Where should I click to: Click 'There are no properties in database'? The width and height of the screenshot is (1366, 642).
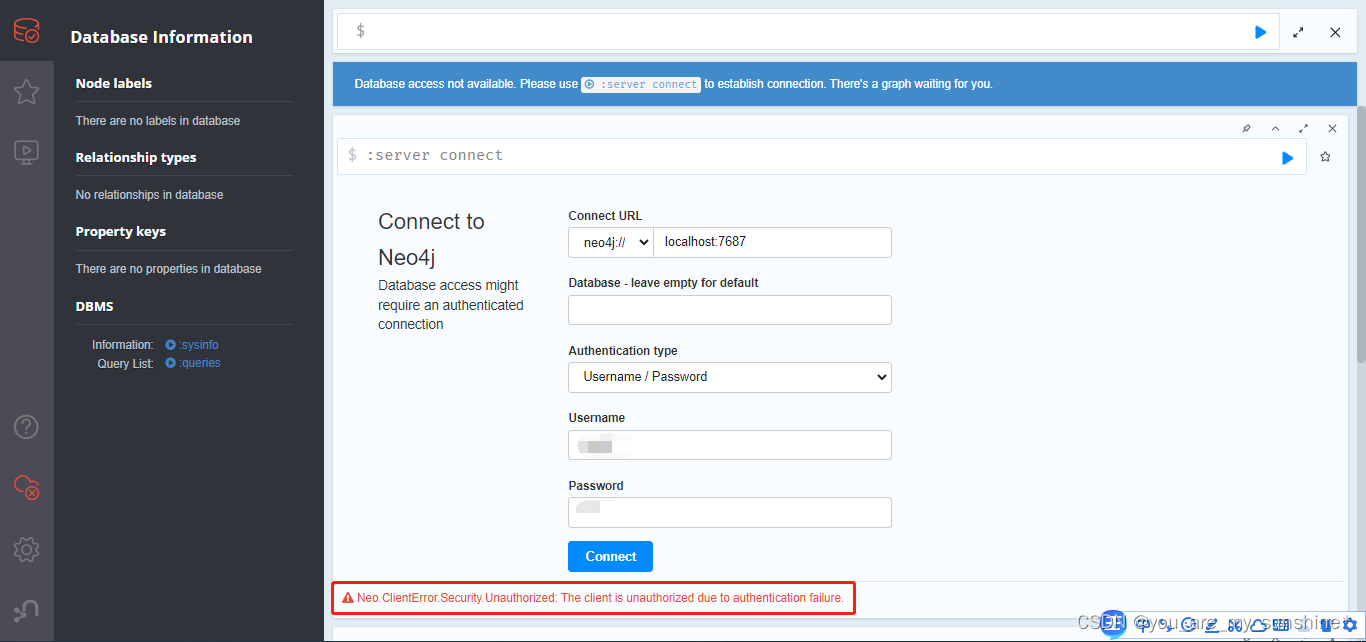point(169,269)
